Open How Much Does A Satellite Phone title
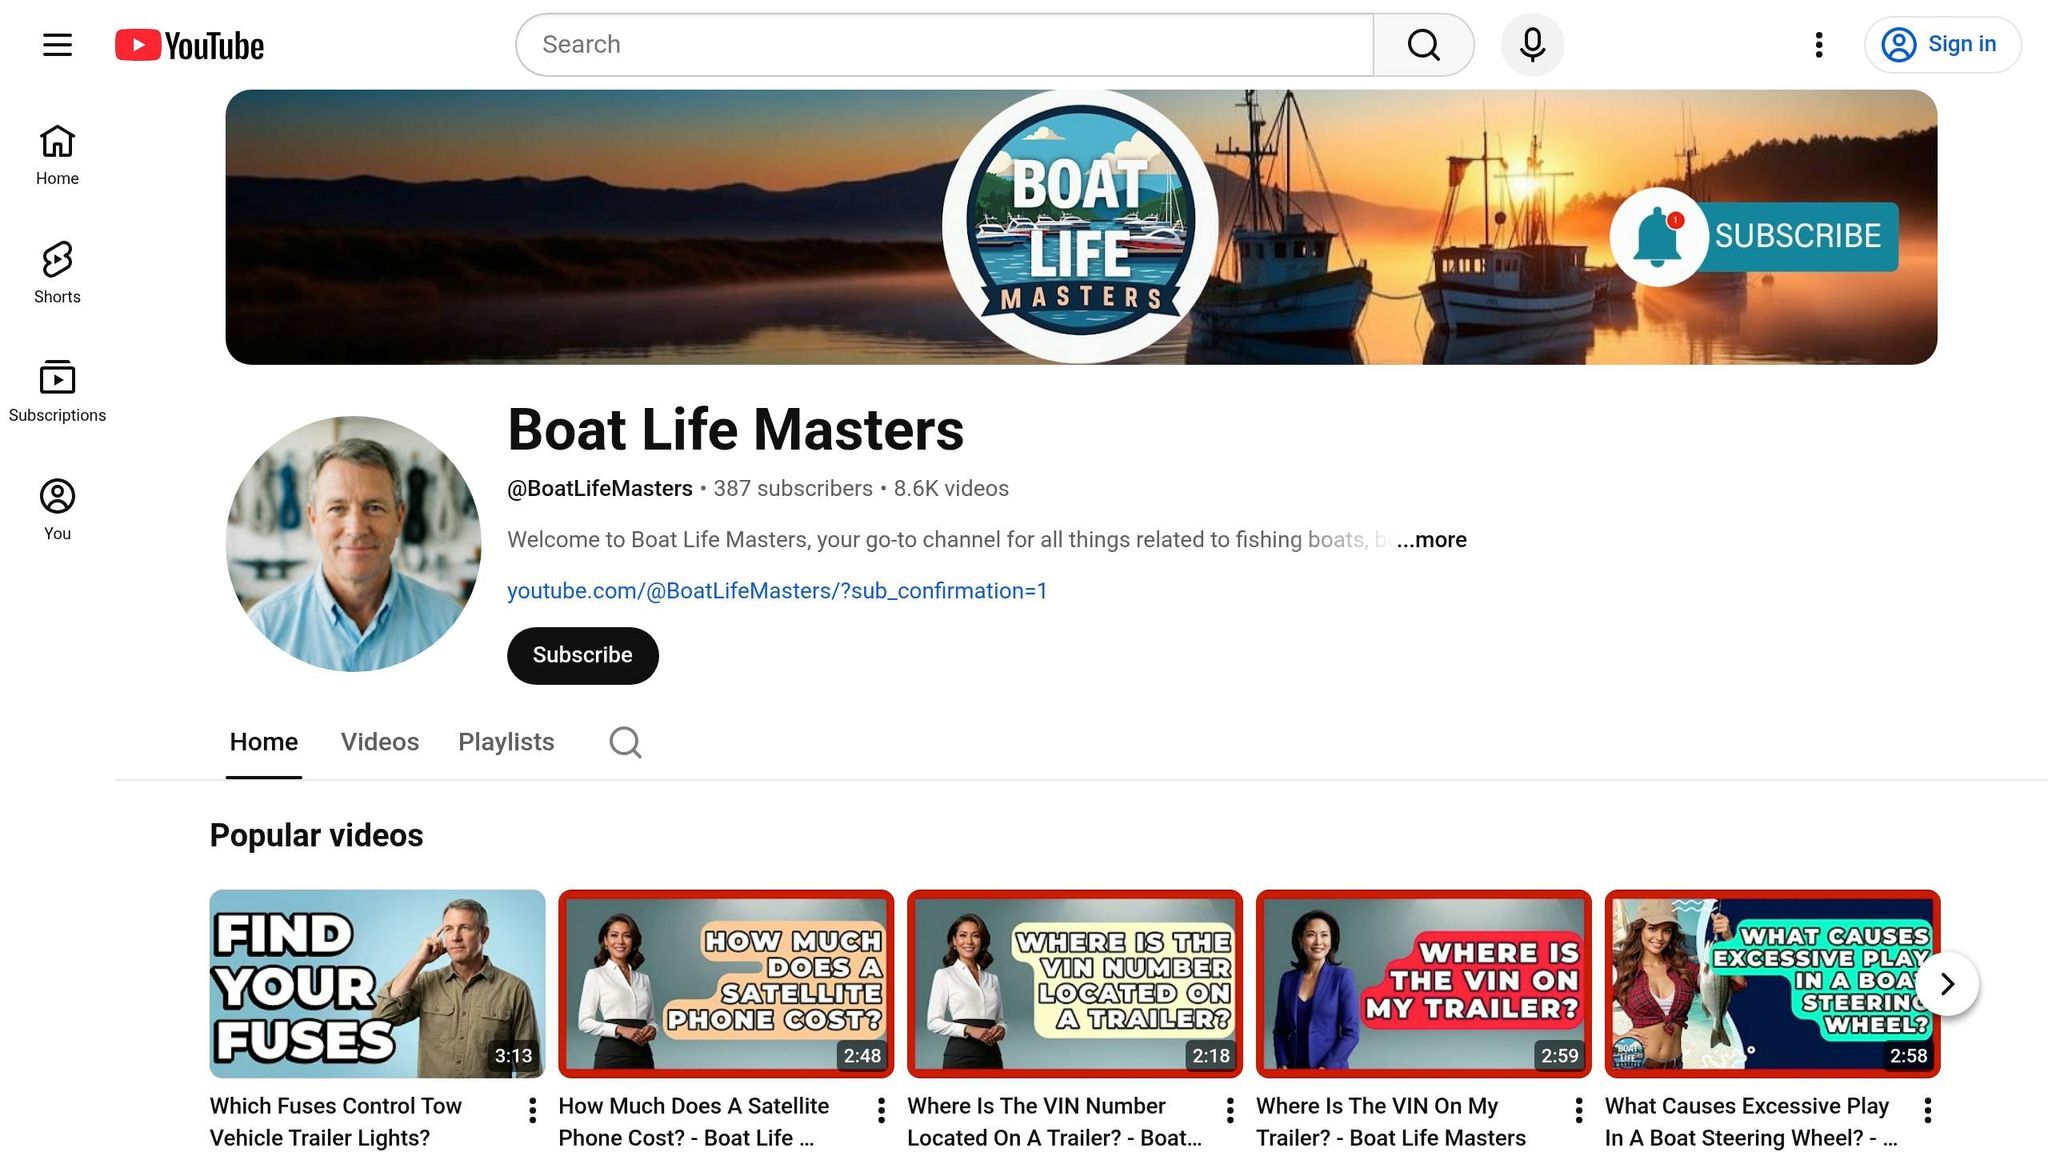Image resolution: width=2048 pixels, height=1152 pixels. coord(694,1122)
